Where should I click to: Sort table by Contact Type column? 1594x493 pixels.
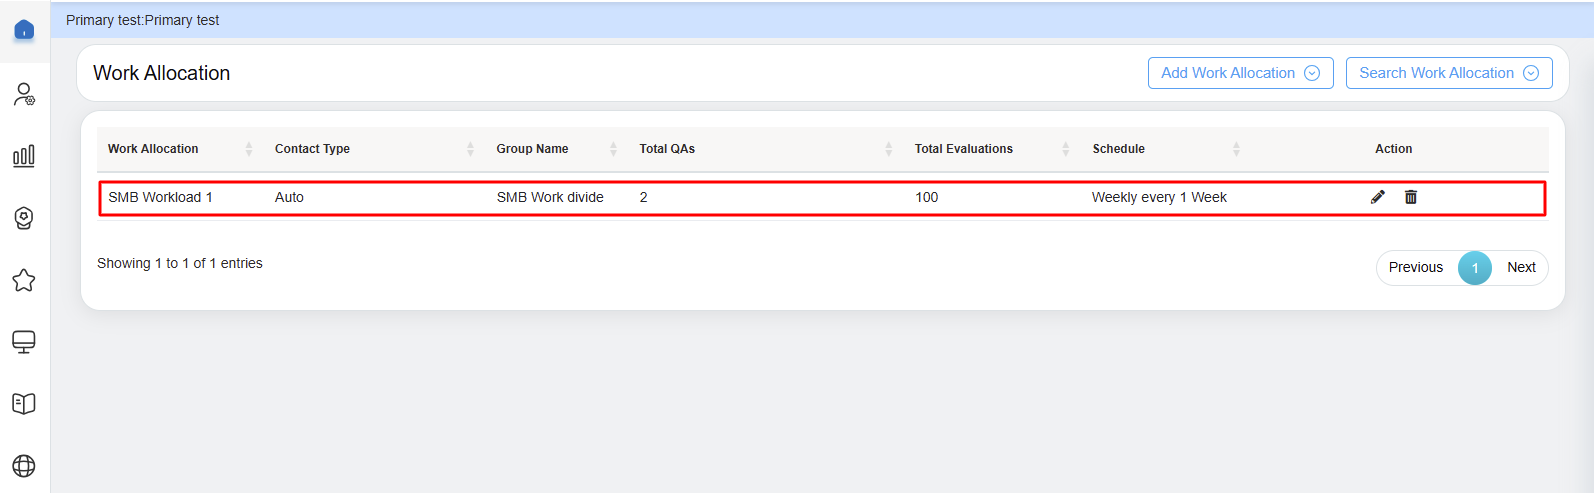[x=312, y=149]
